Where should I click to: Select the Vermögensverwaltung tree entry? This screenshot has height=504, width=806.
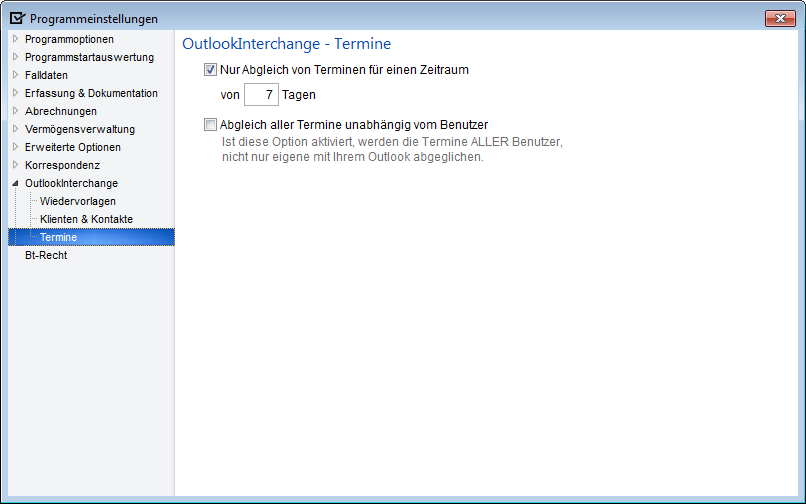click(80, 129)
